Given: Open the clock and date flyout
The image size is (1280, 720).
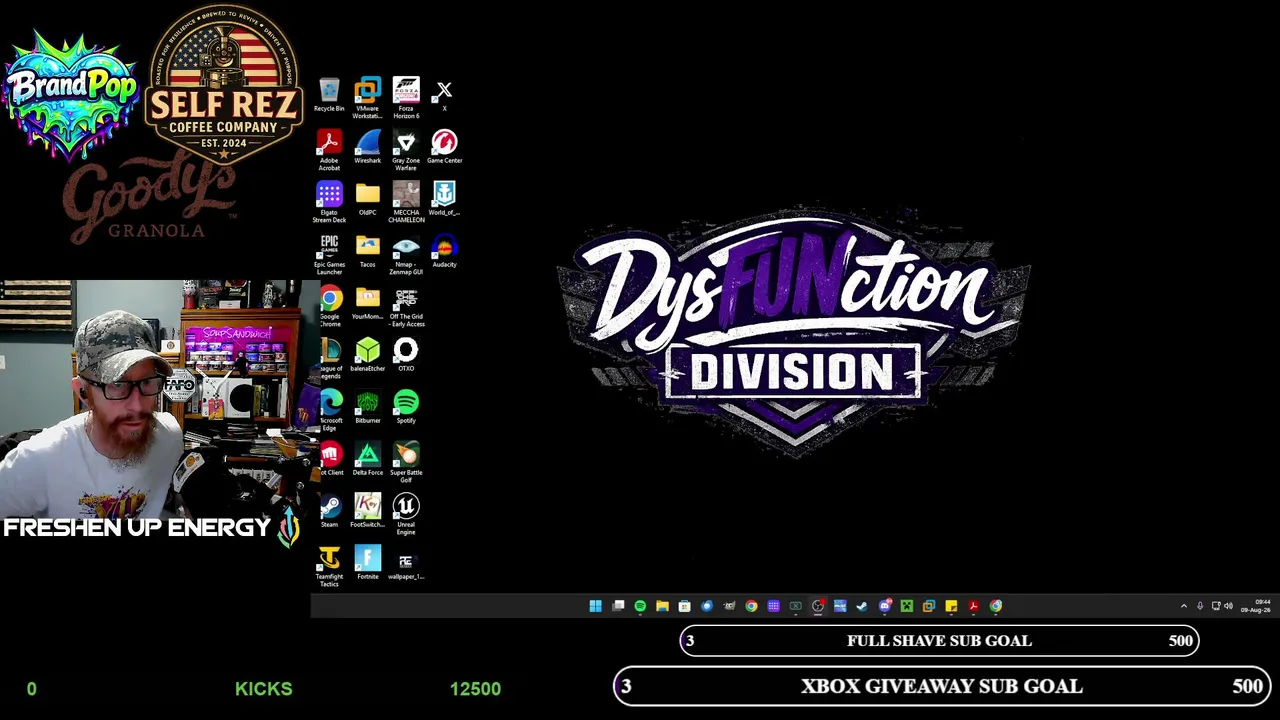Looking at the screenshot, I should 1256,606.
